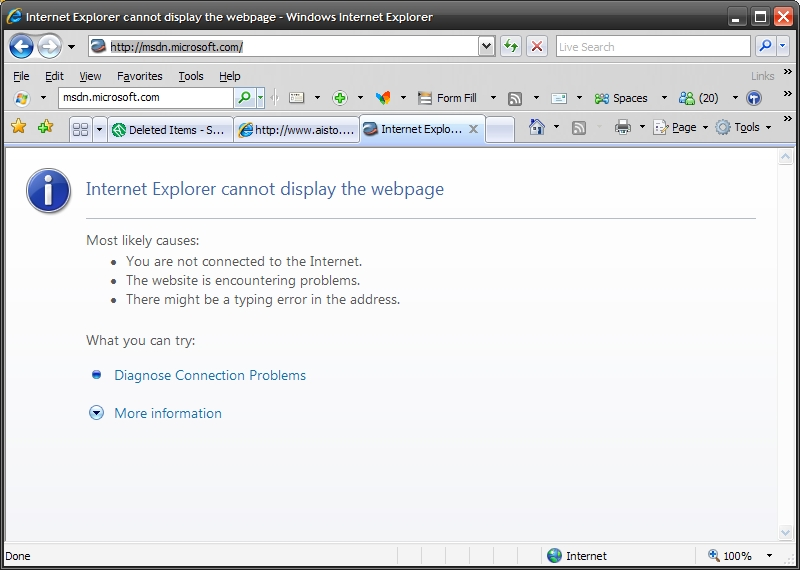
Task: Click the pop-up blocker toolbar icon
Action: click(296, 98)
